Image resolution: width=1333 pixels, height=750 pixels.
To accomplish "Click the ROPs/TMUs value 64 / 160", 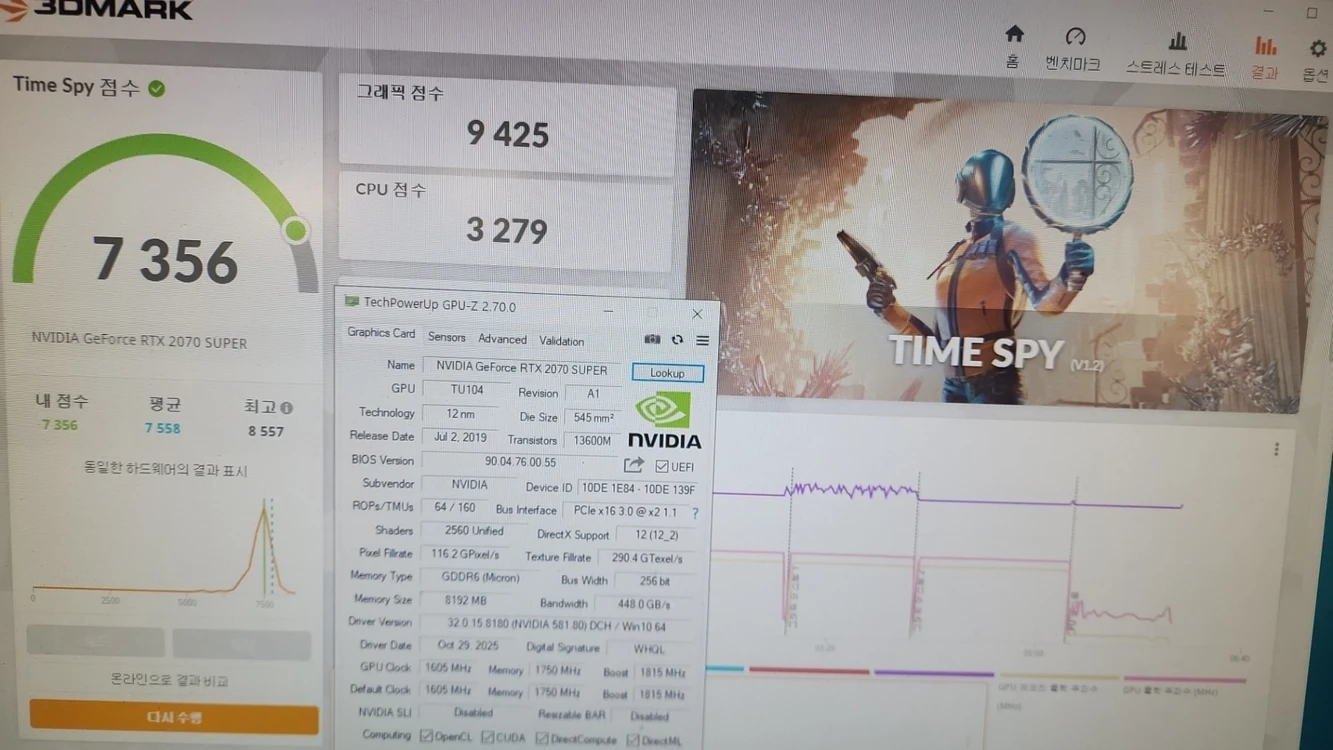I will pyautogui.click(x=455, y=508).
